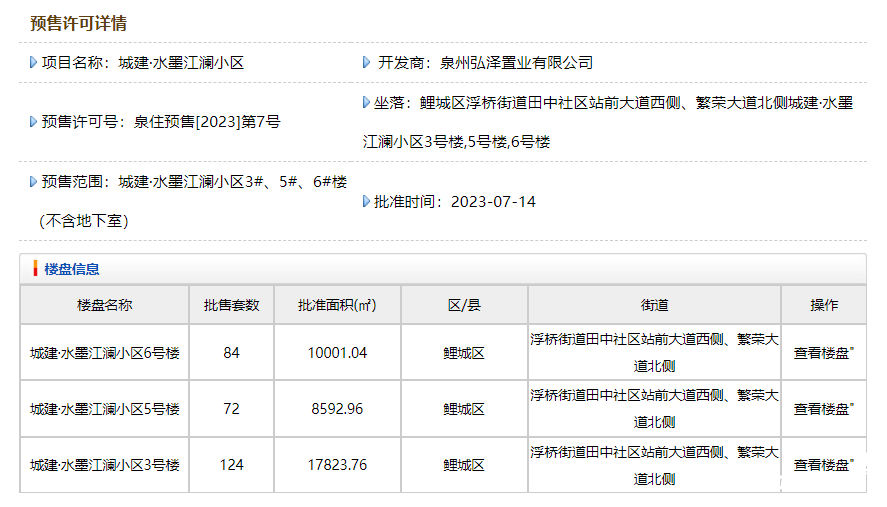The width and height of the screenshot is (887, 507).
Task: Click street address cell of 6号楼 row
Action: (655, 353)
